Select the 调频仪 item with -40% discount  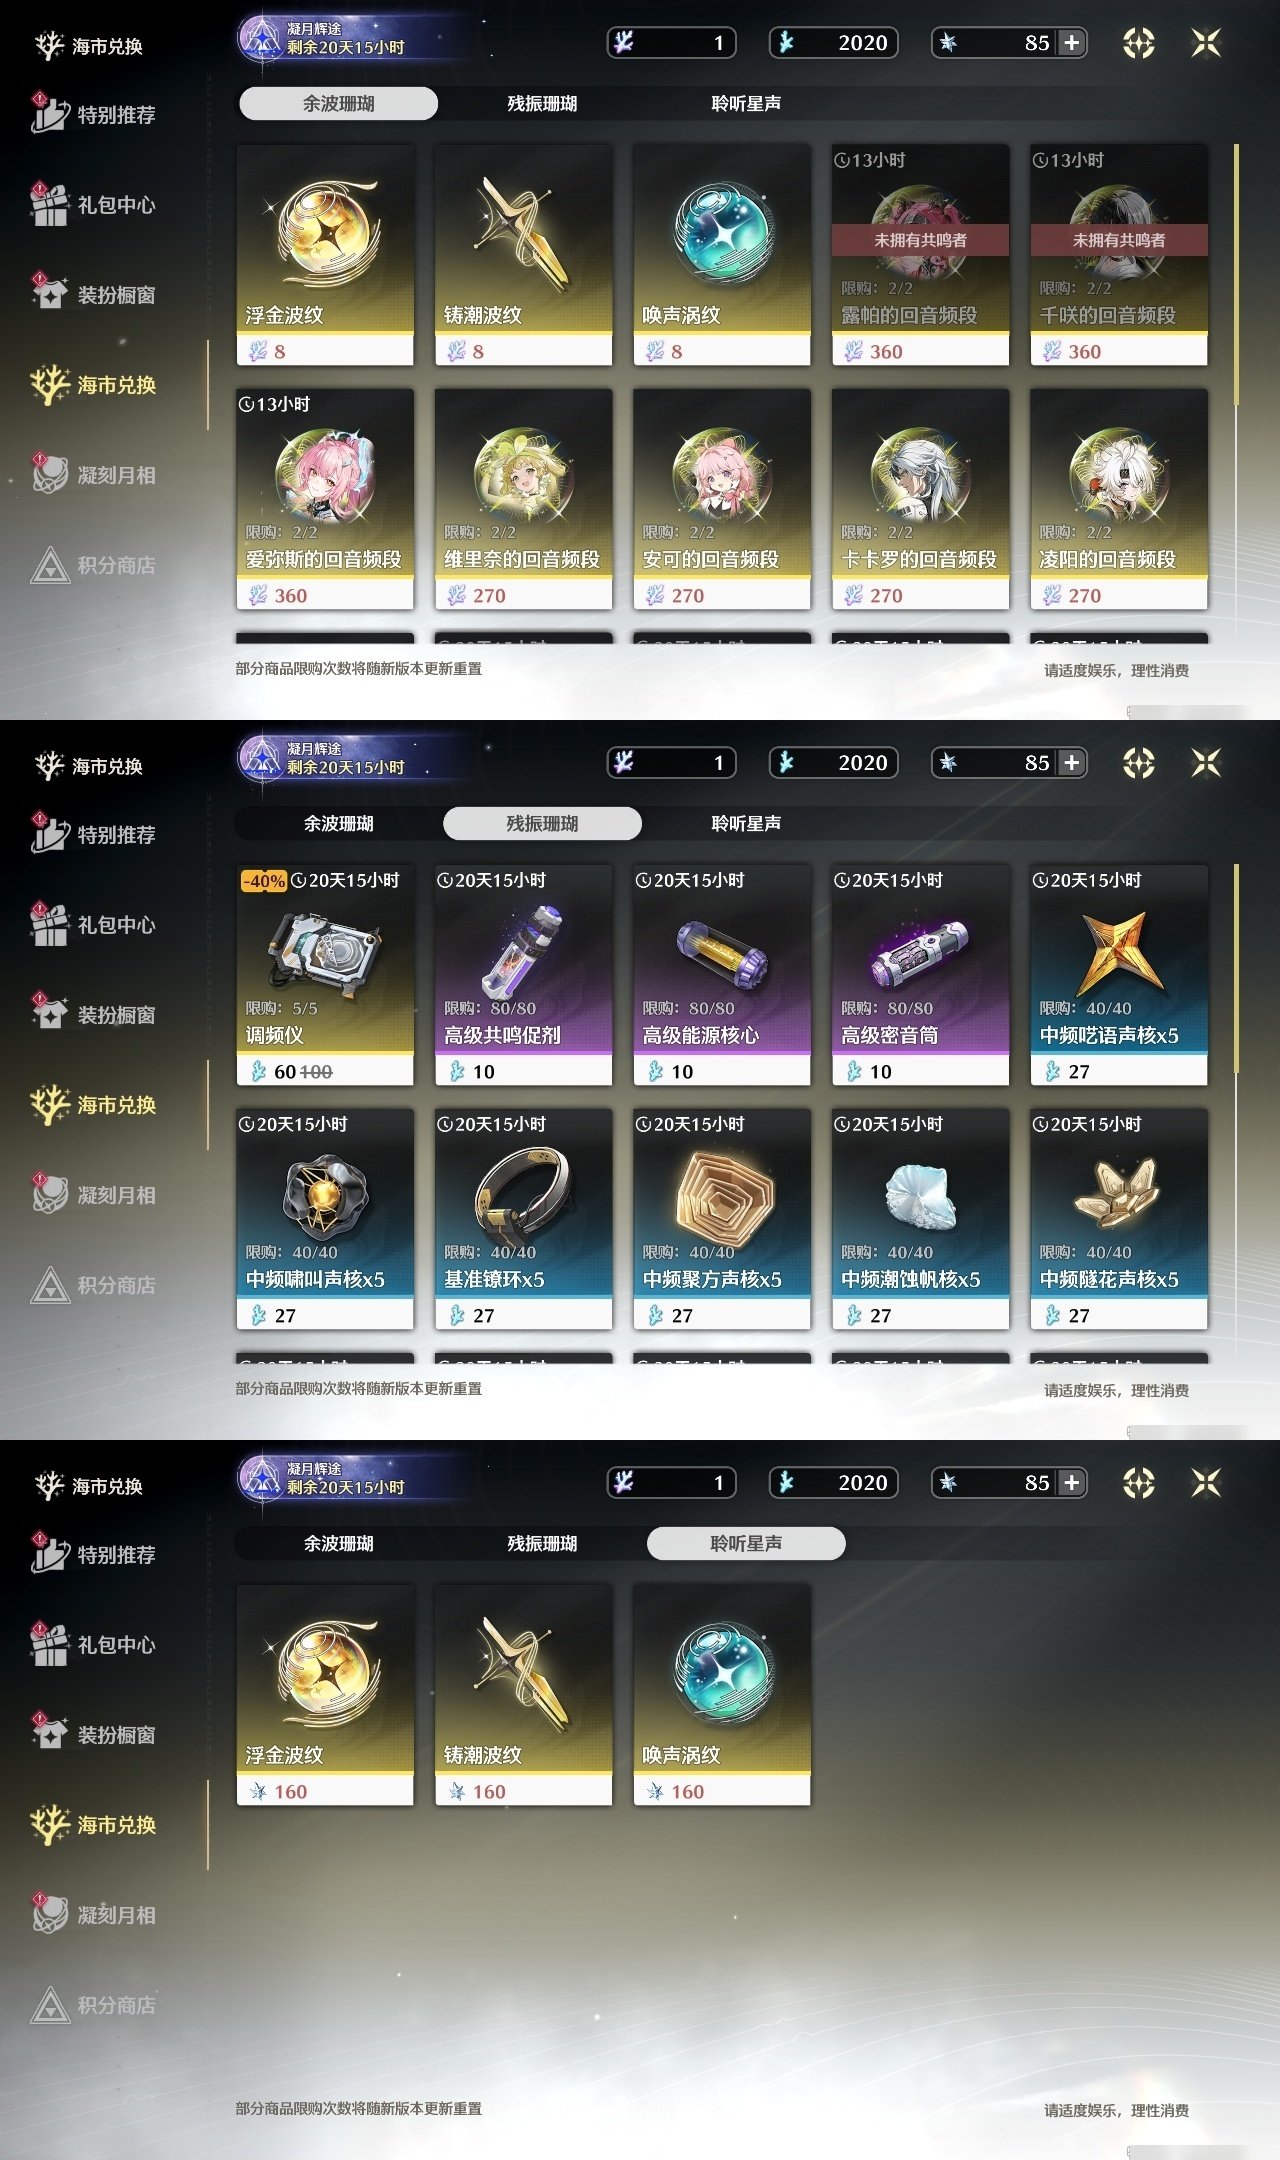click(325, 975)
